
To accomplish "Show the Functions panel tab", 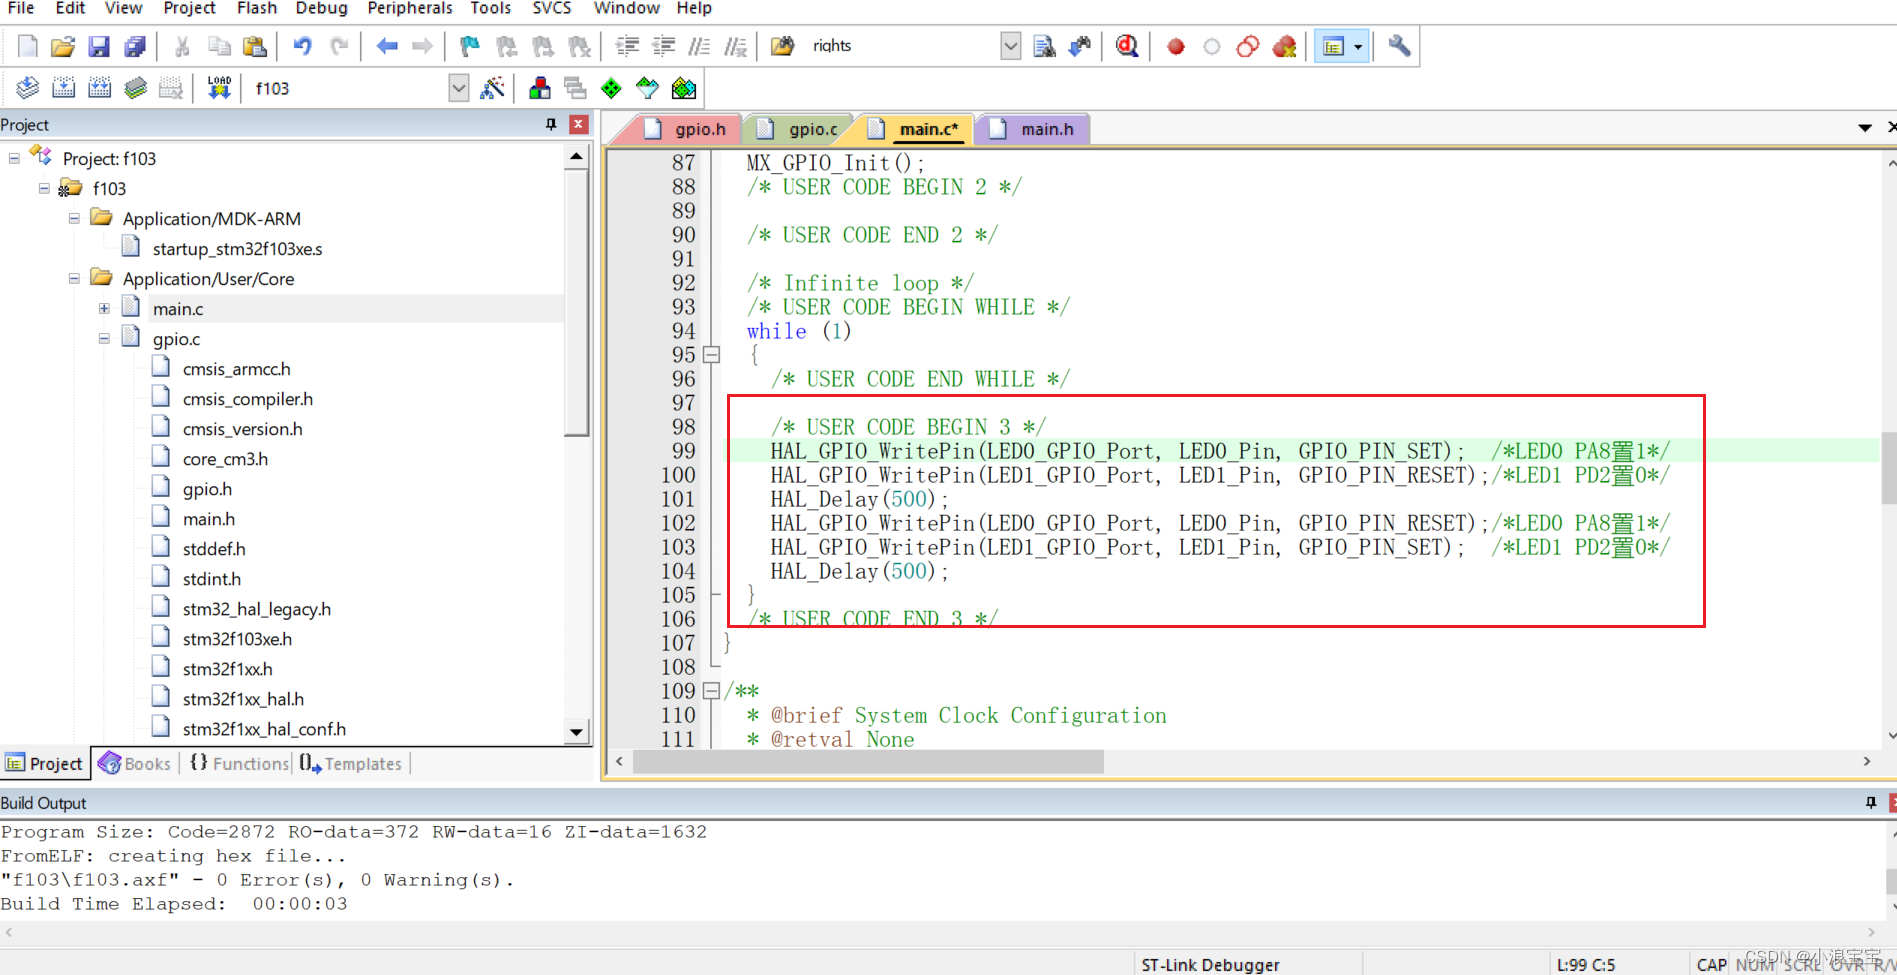I will click(x=238, y=763).
